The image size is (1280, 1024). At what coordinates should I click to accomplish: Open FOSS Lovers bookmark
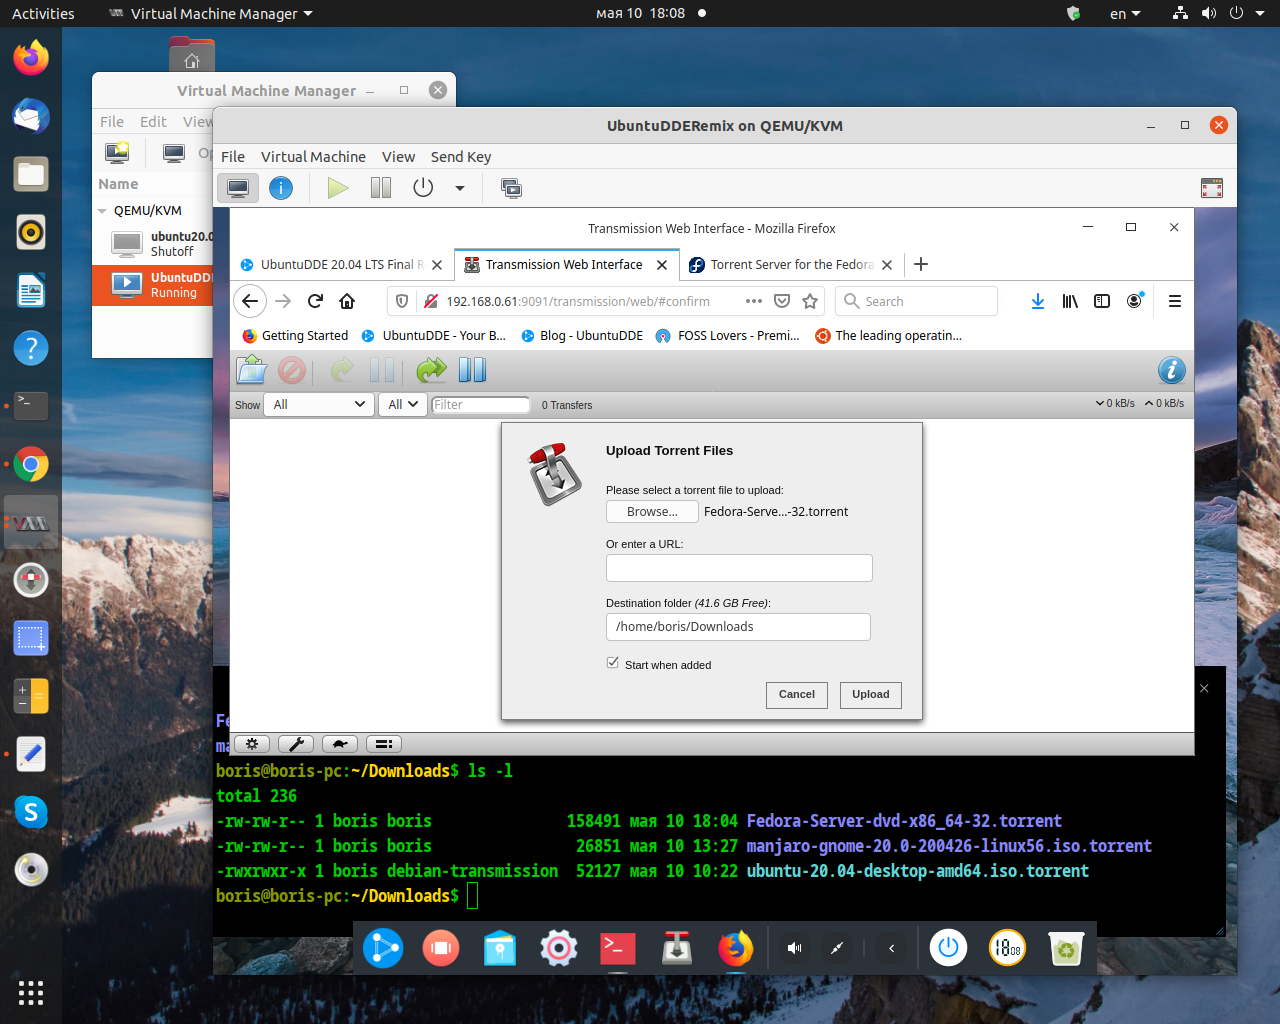tap(728, 336)
